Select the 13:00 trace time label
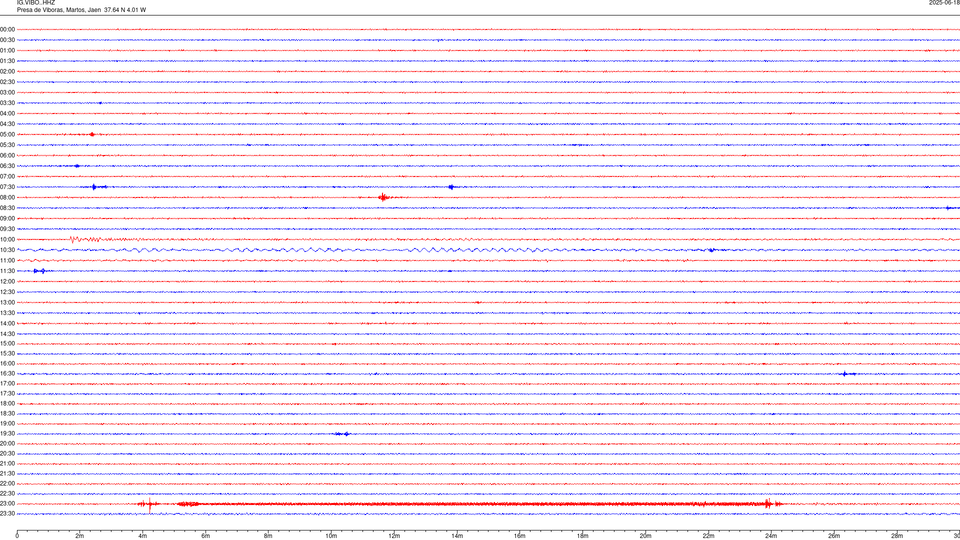960x540 pixels. tap(7, 302)
